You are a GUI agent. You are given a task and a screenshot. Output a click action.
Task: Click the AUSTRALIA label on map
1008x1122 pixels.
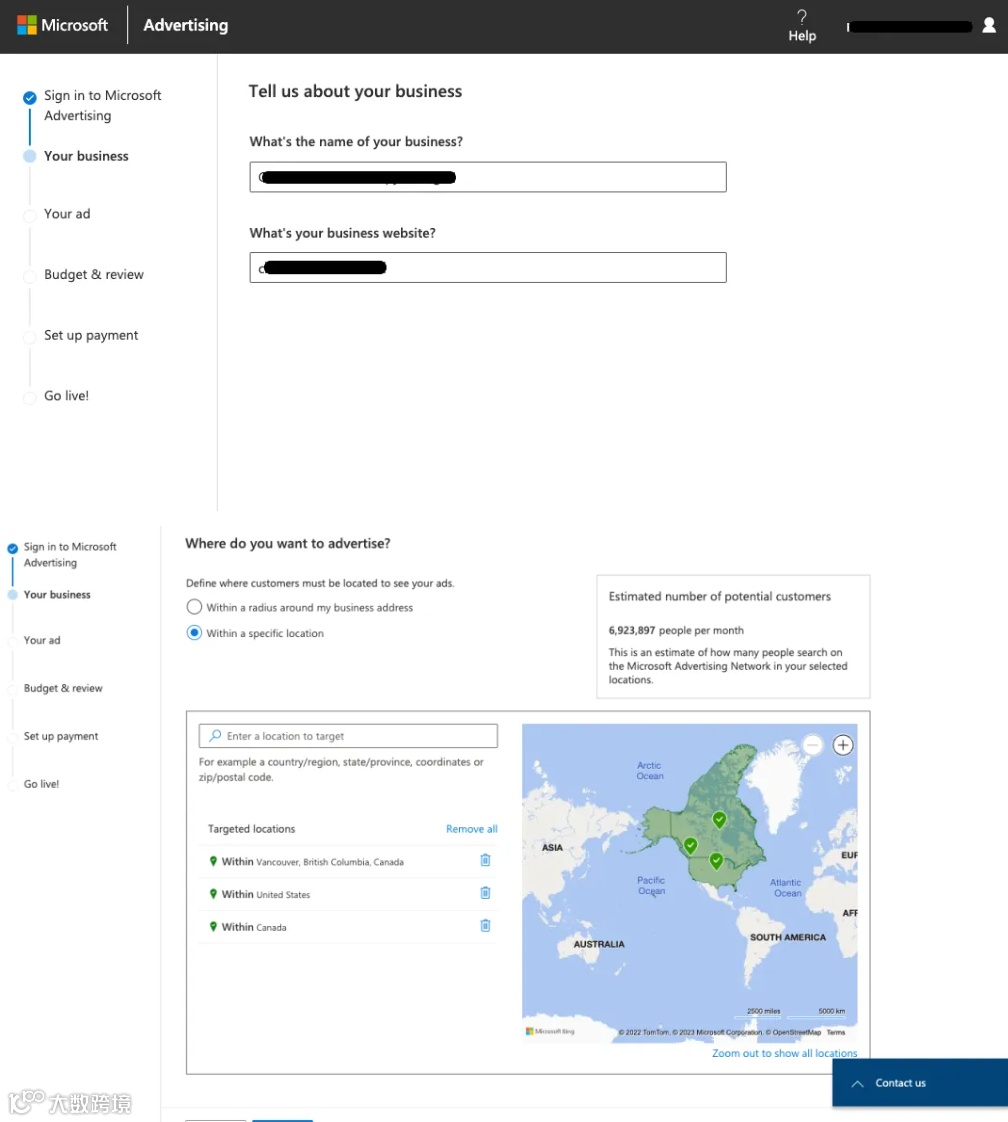click(x=599, y=945)
